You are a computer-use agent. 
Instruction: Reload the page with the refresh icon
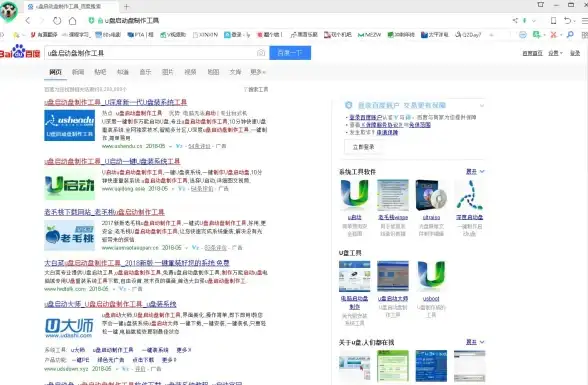(57, 21)
